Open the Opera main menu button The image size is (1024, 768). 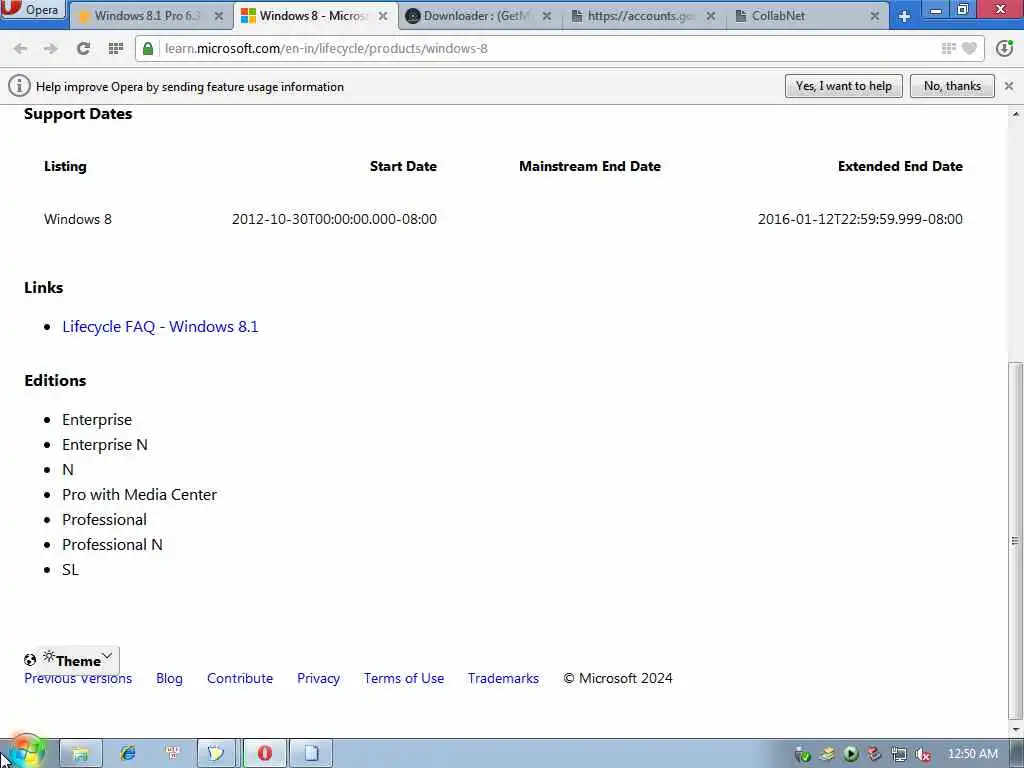33,9
